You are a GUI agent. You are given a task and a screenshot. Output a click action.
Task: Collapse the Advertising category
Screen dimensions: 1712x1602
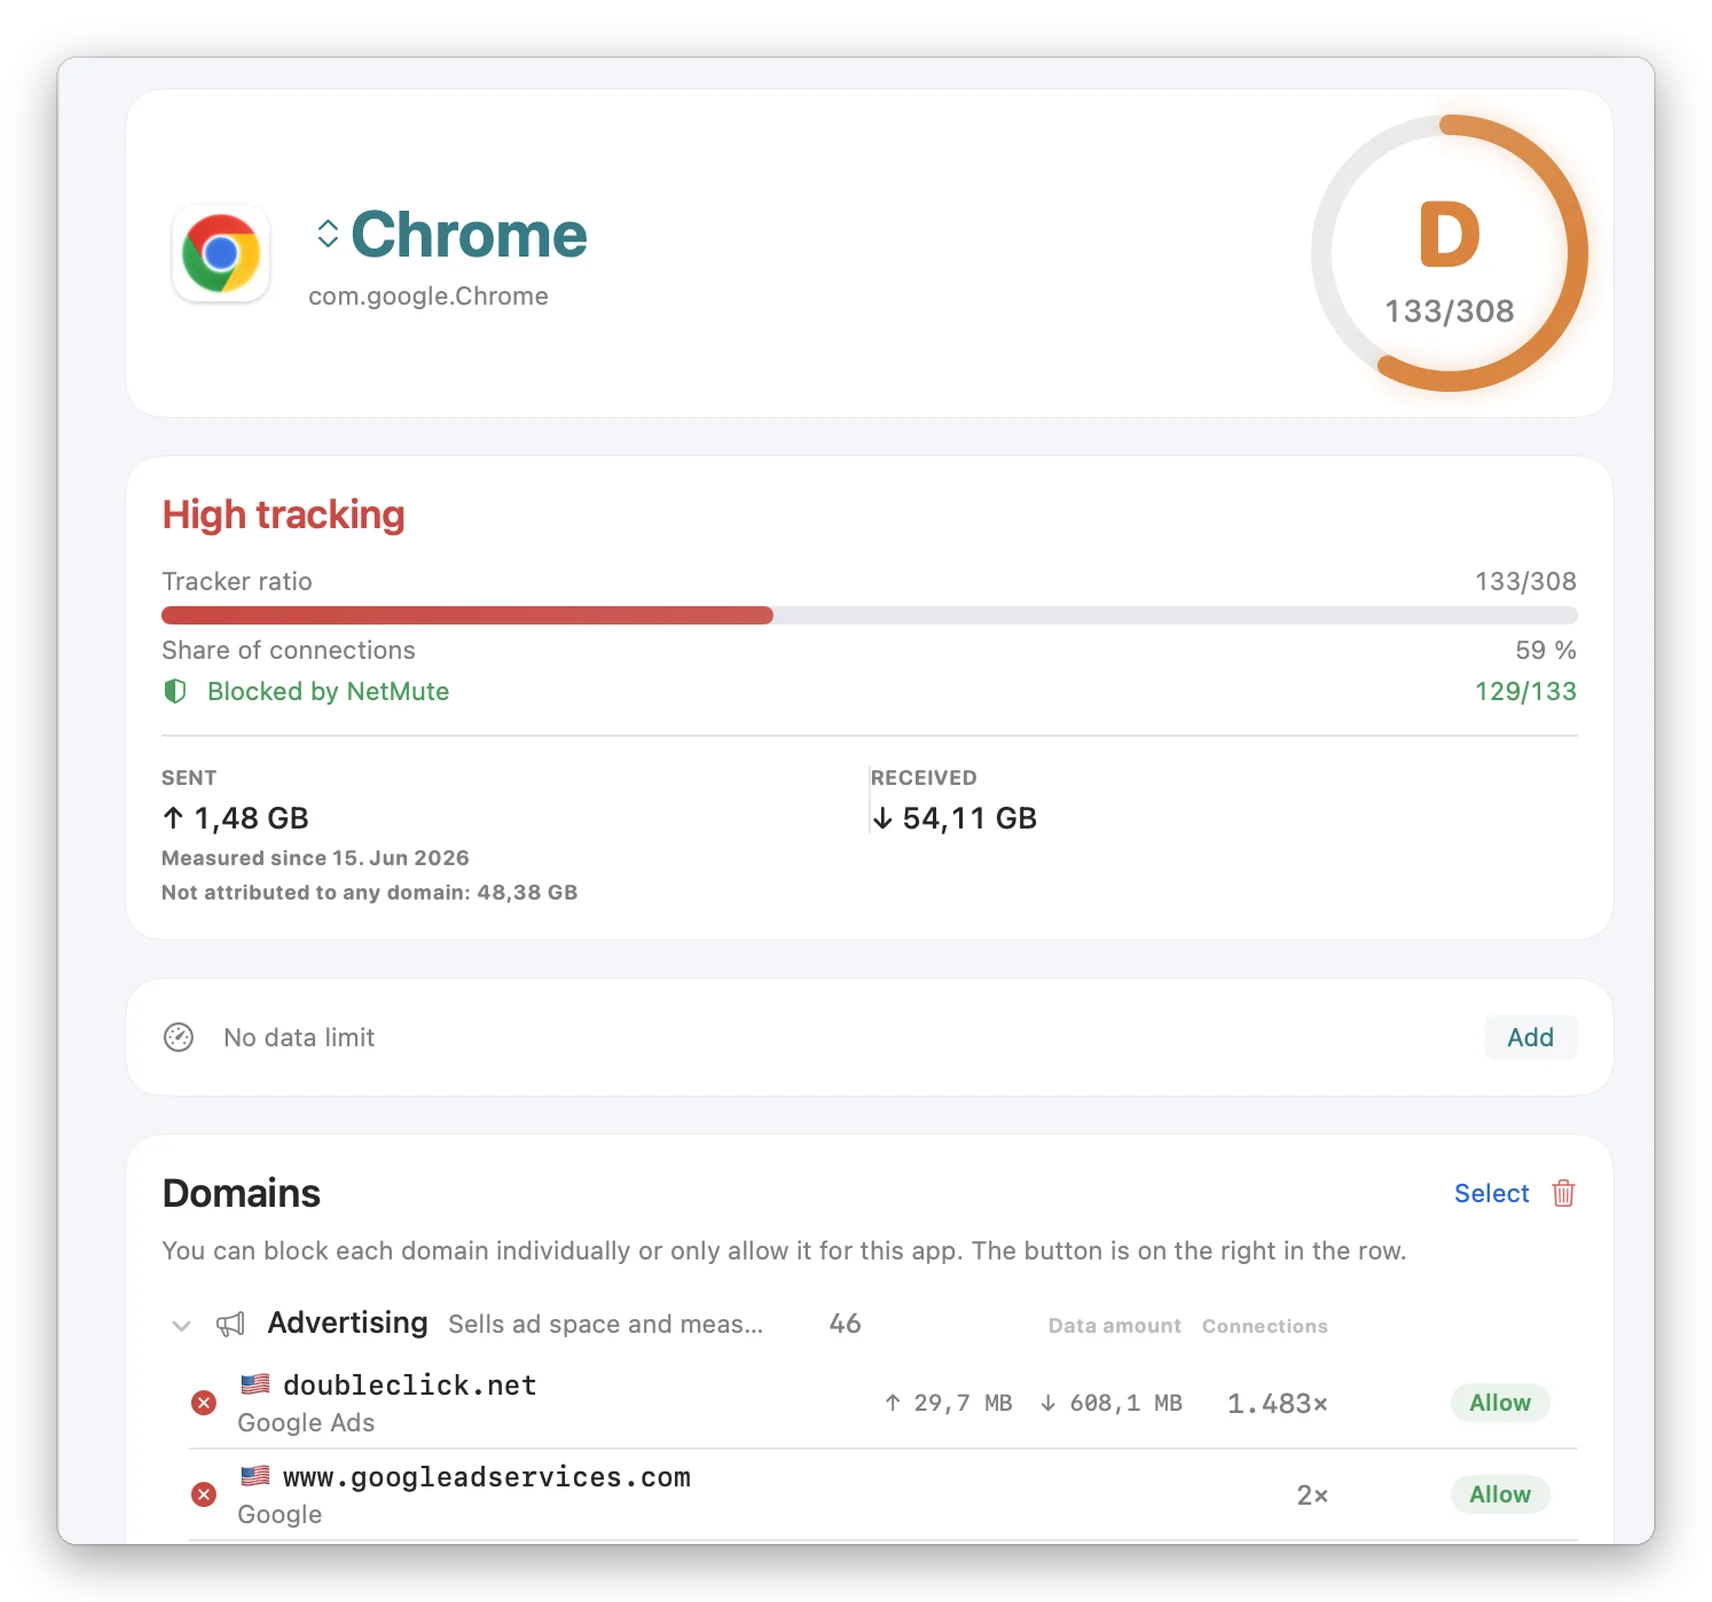181,1326
